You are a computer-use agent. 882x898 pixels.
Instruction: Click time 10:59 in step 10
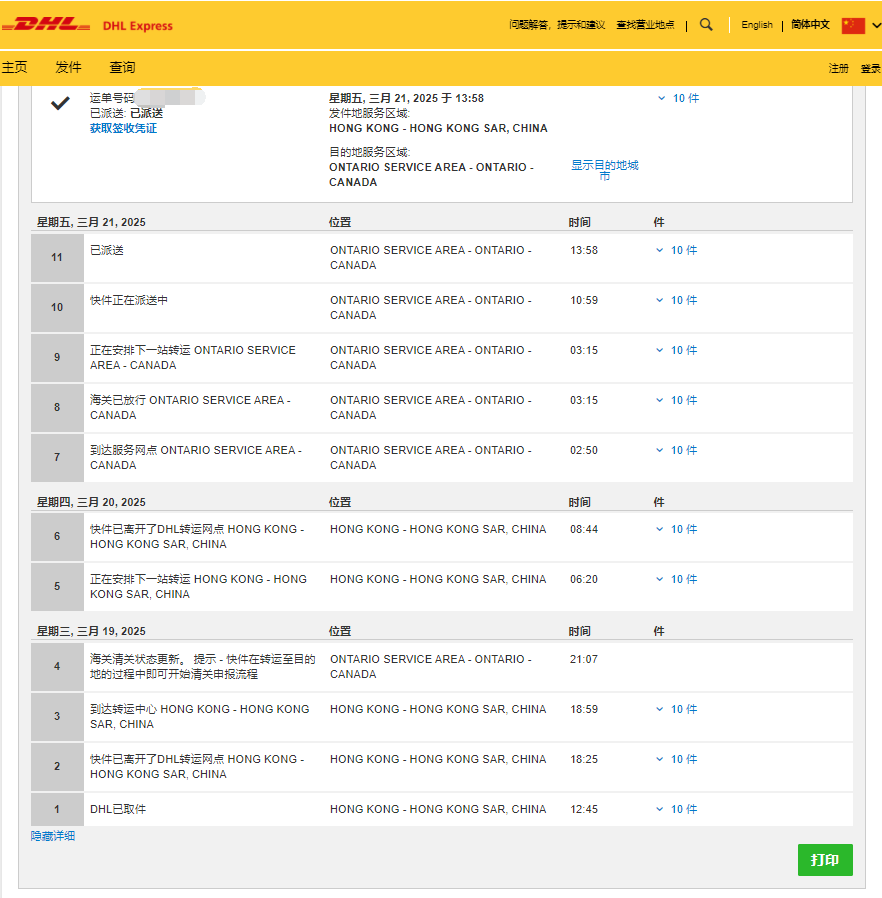pyautogui.click(x=584, y=300)
